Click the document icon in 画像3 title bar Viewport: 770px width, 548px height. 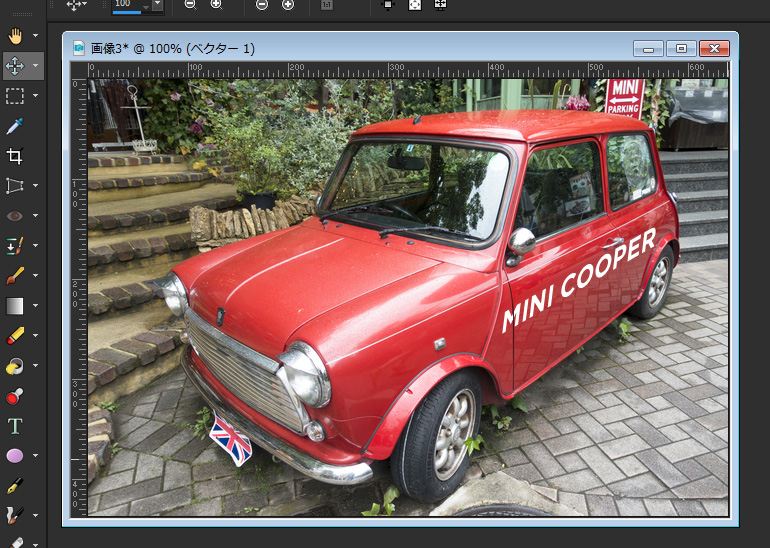(x=79, y=48)
